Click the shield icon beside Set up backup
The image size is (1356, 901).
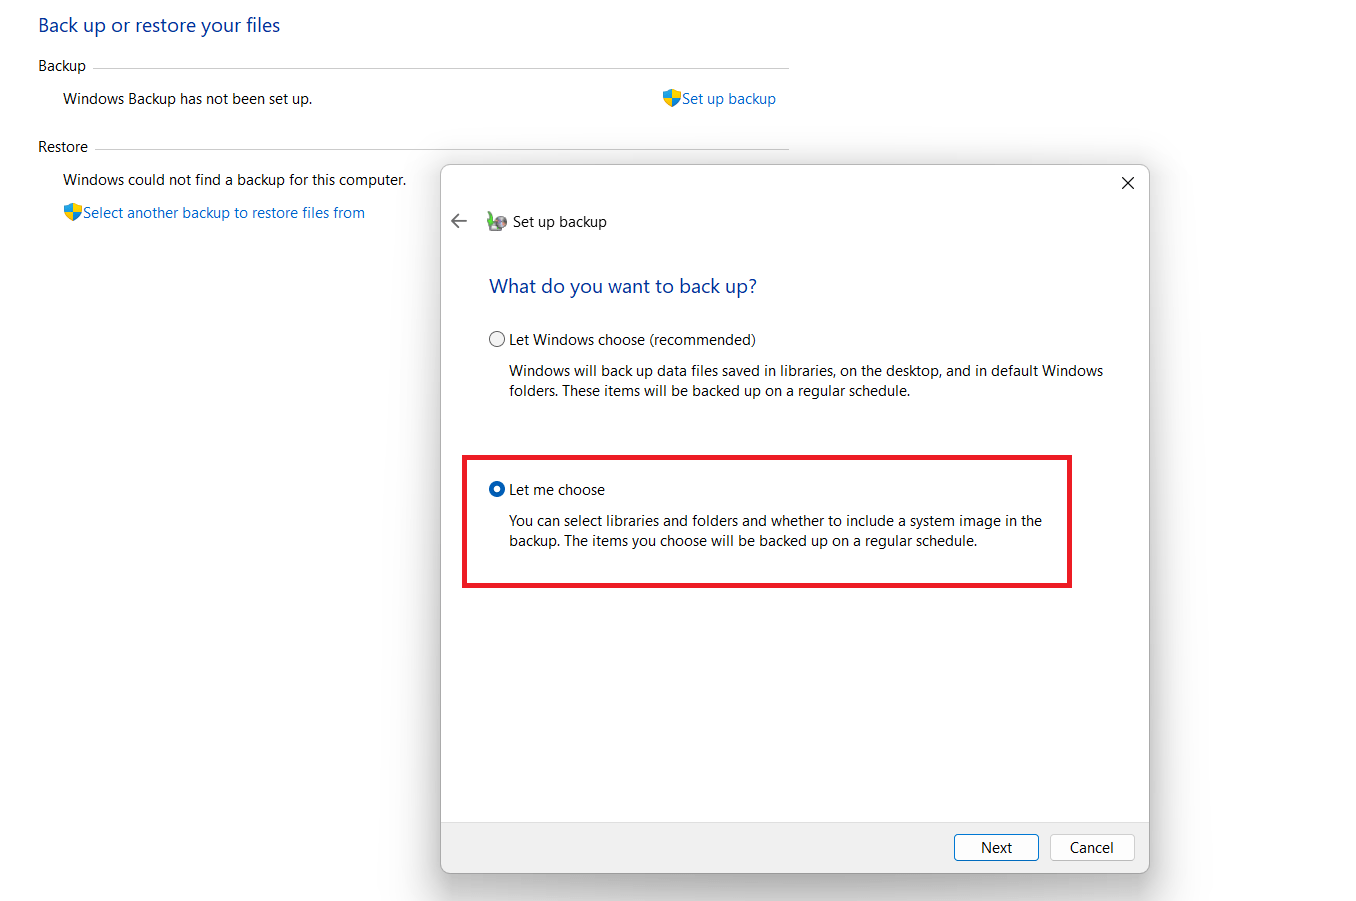coord(670,98)
